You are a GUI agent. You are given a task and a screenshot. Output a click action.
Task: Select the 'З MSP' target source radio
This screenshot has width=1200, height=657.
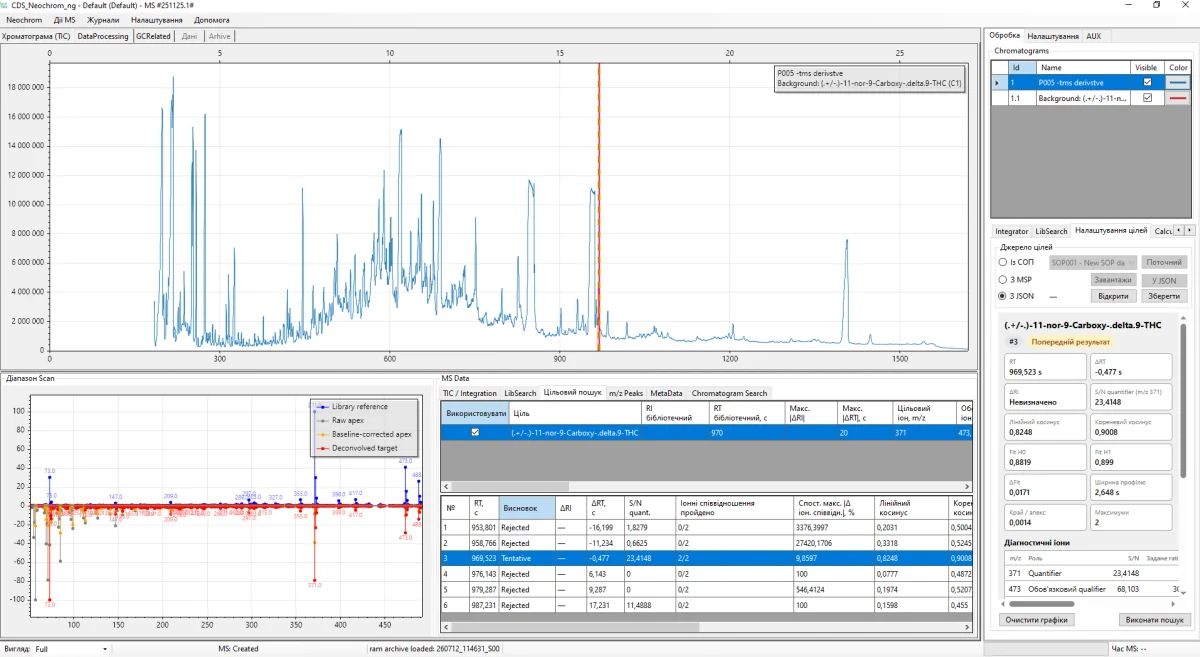(x=1003, y=279)
